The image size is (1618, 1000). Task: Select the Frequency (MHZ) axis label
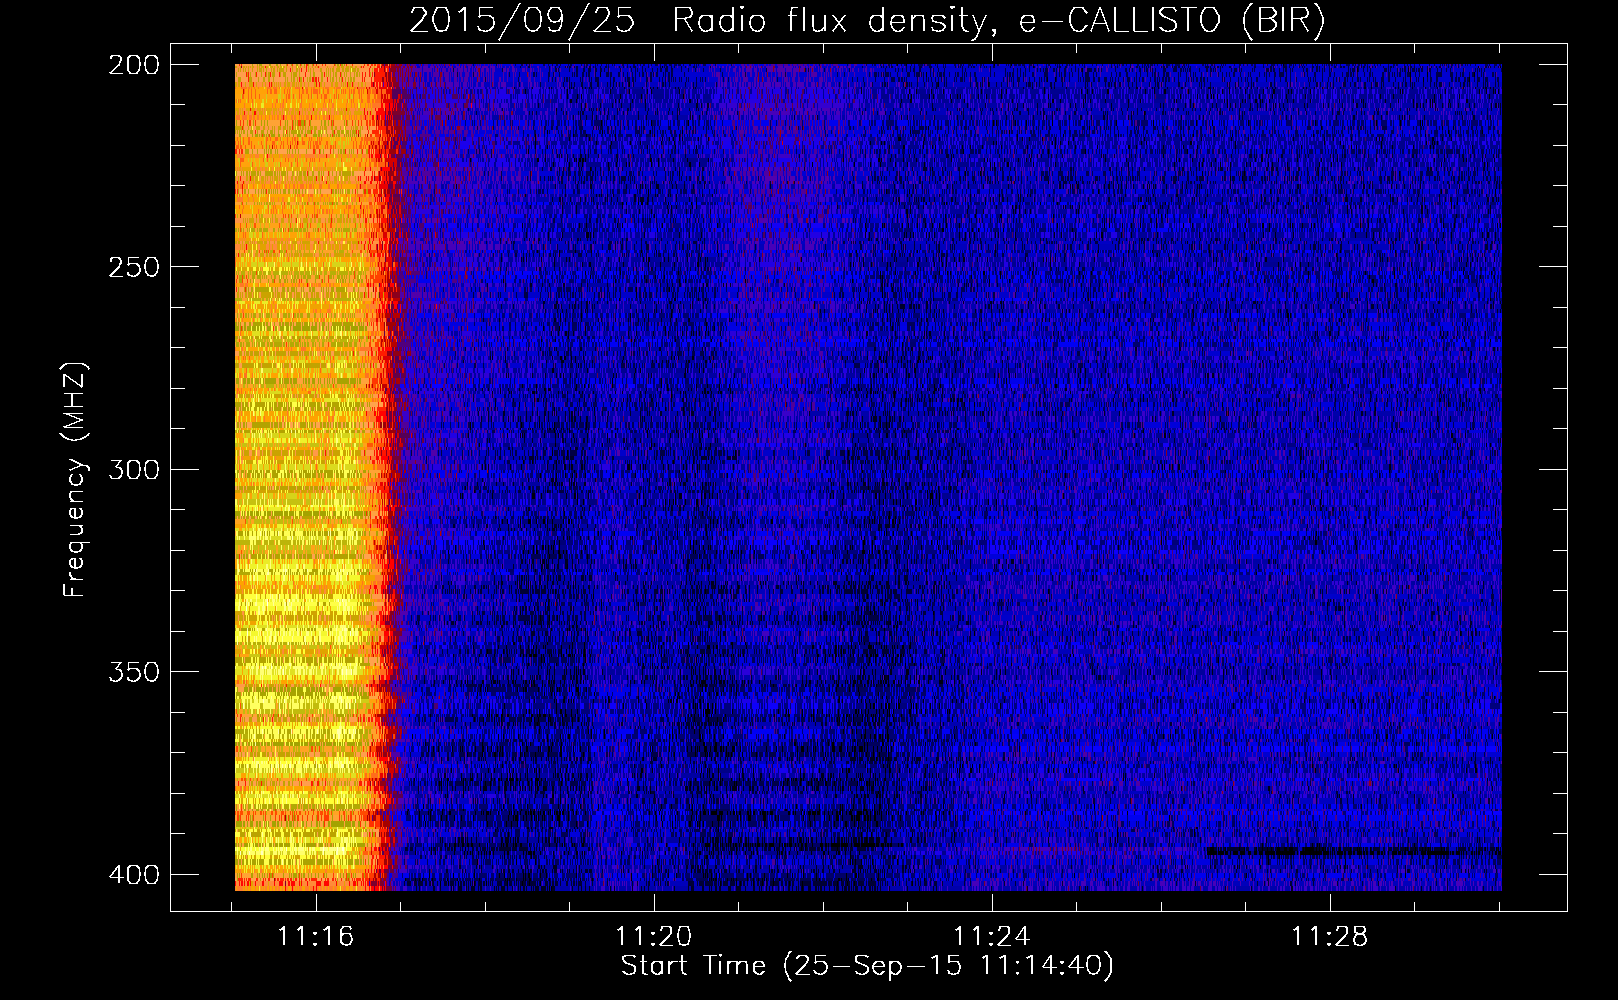point(75,479)
